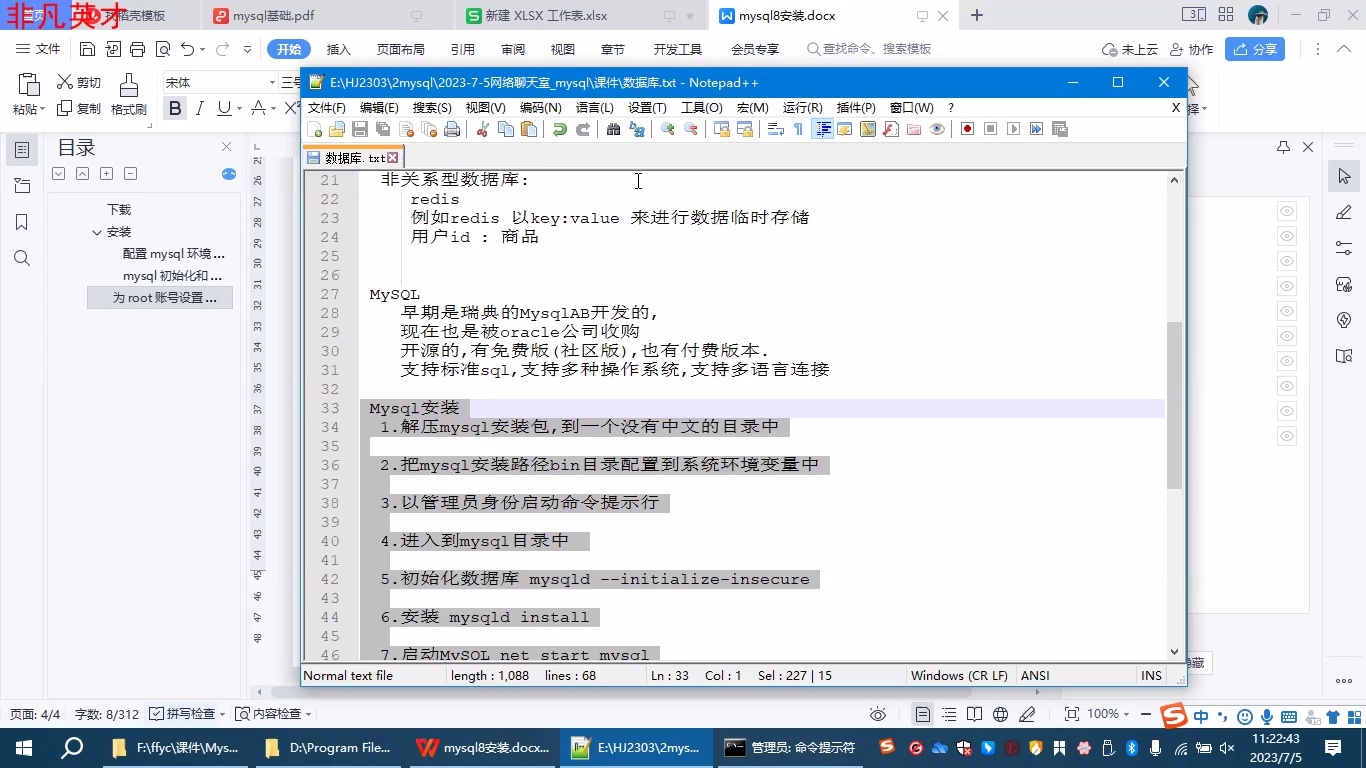This screenshot has width=1366, height=768.
Task: Open Find dialog using binoculars icon
Action: coord(613,129)
